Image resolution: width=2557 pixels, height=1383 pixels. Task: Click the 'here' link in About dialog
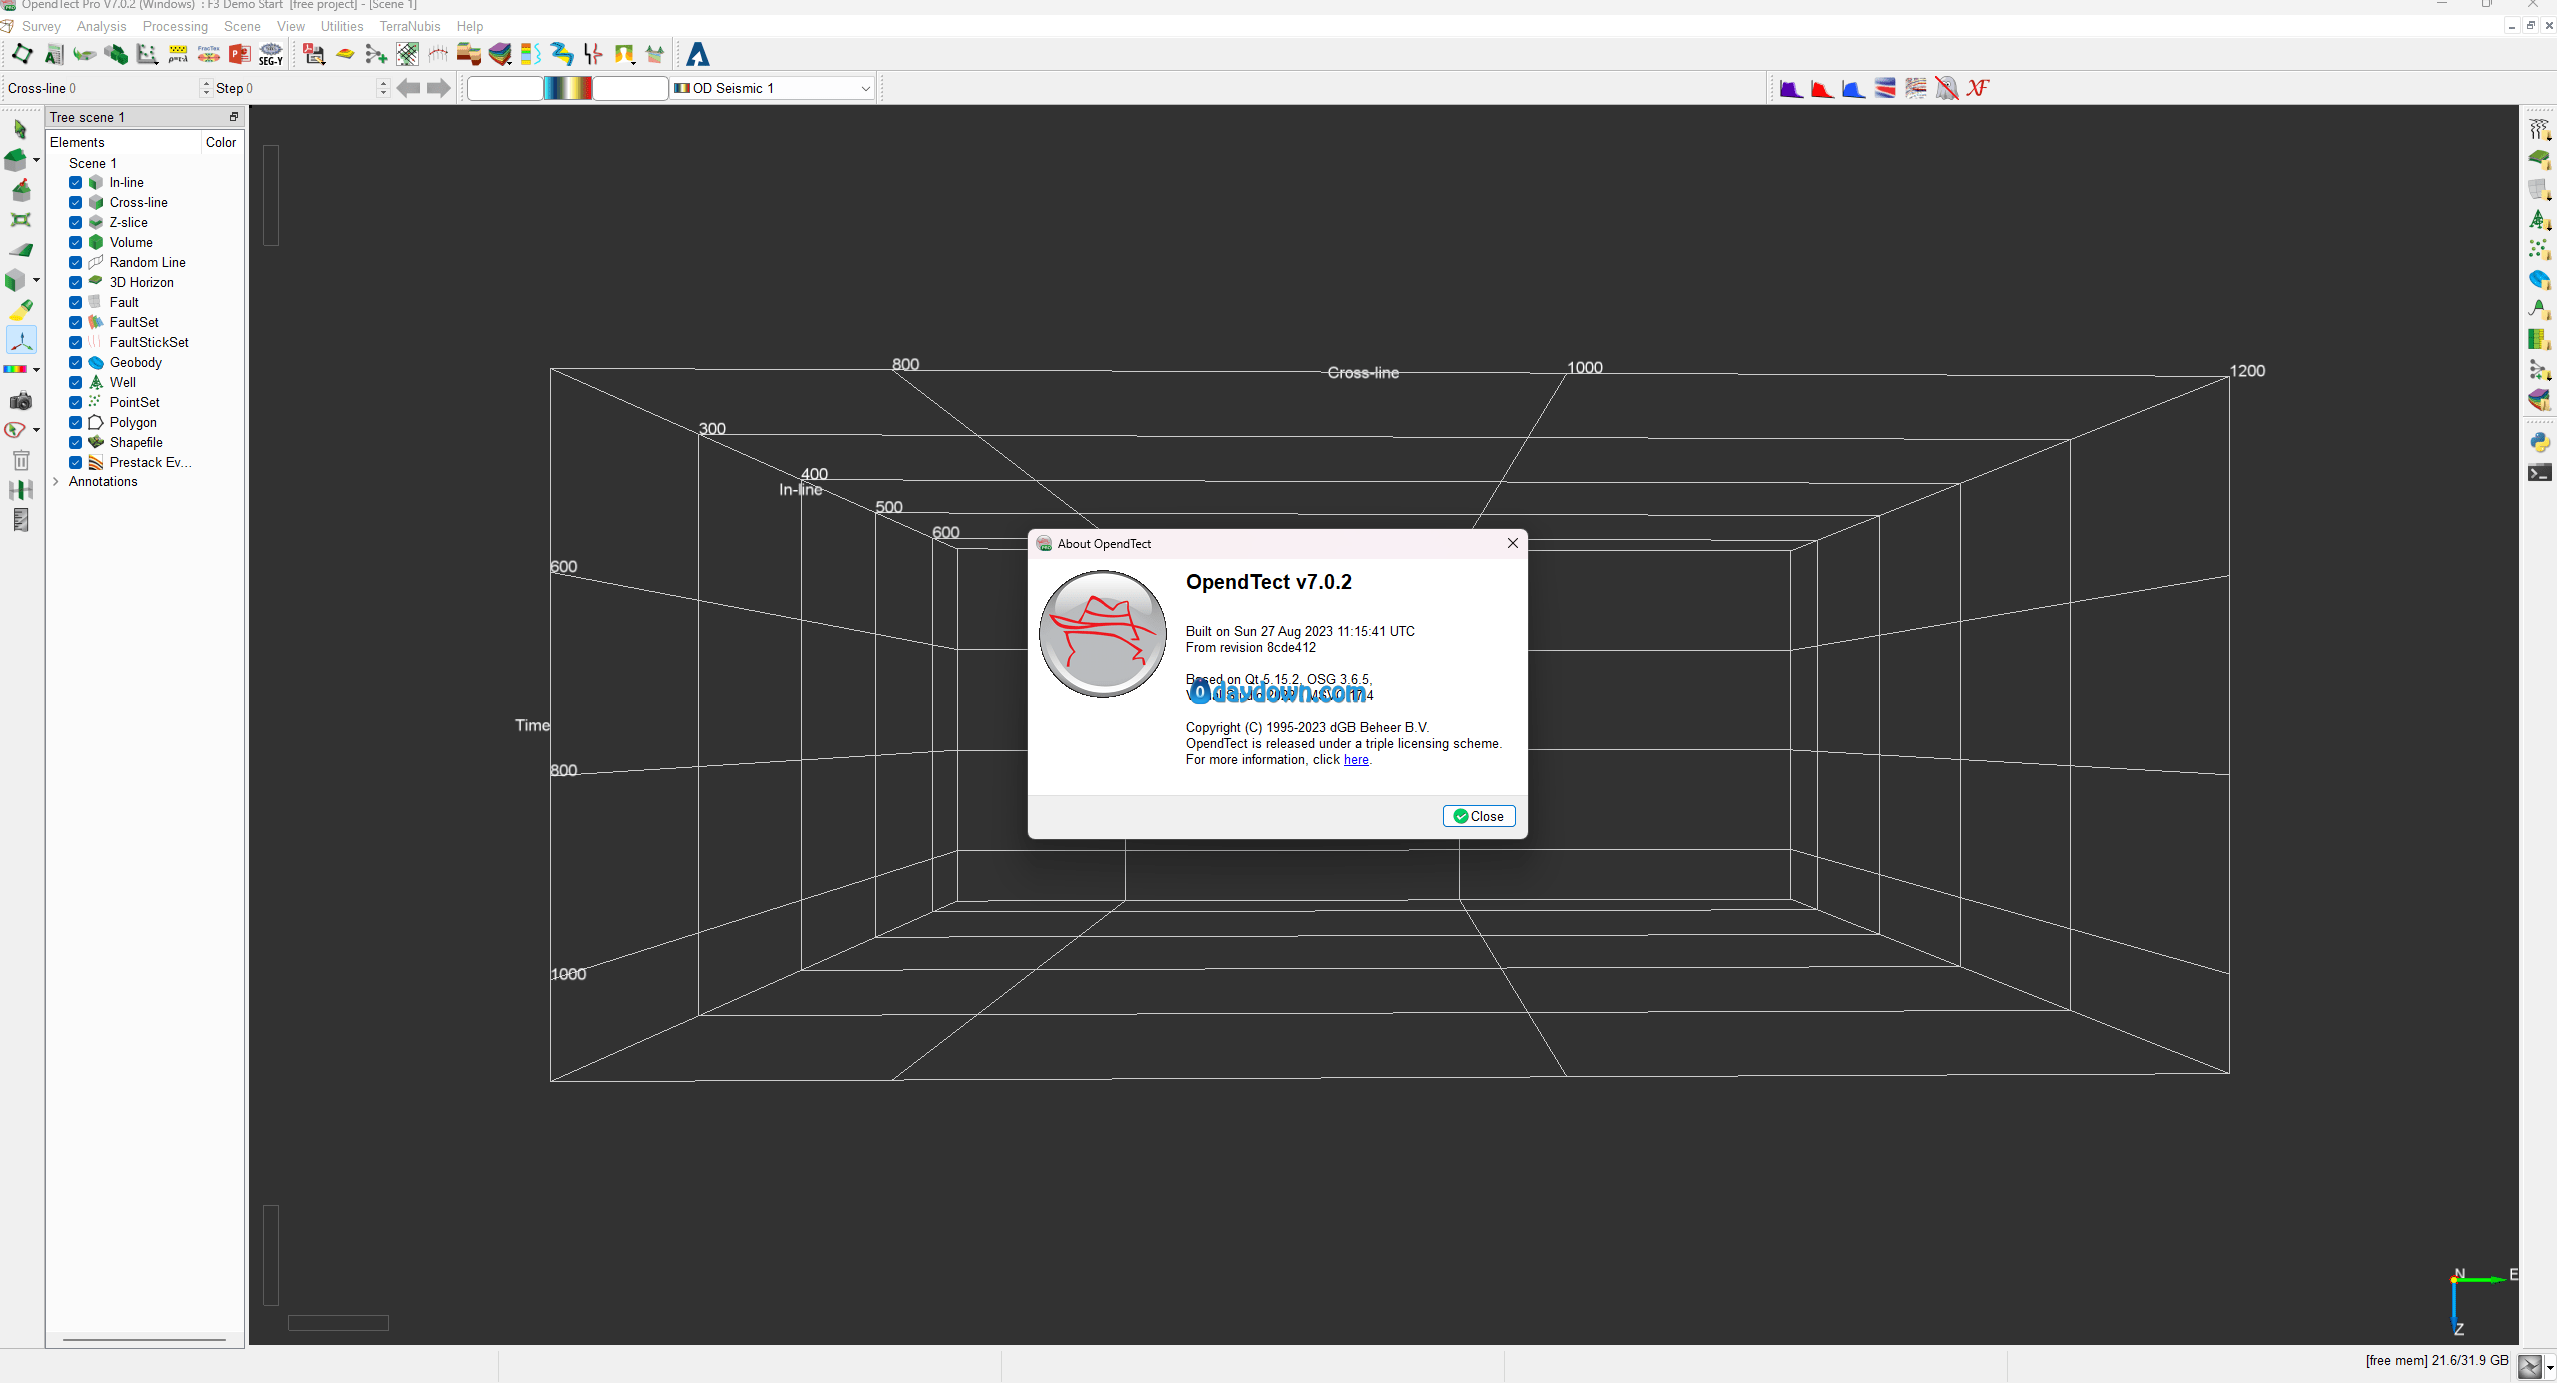click(1356, 760)
